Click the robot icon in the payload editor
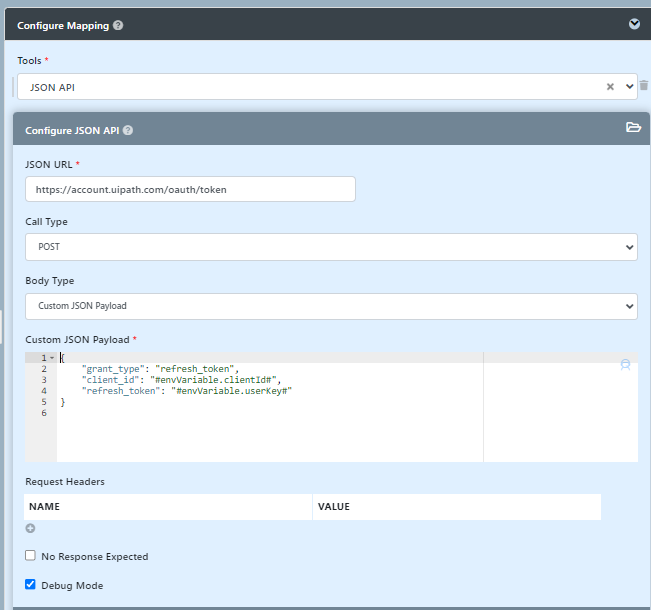This screenshot has width=651, height=610. tap(625, 365)
